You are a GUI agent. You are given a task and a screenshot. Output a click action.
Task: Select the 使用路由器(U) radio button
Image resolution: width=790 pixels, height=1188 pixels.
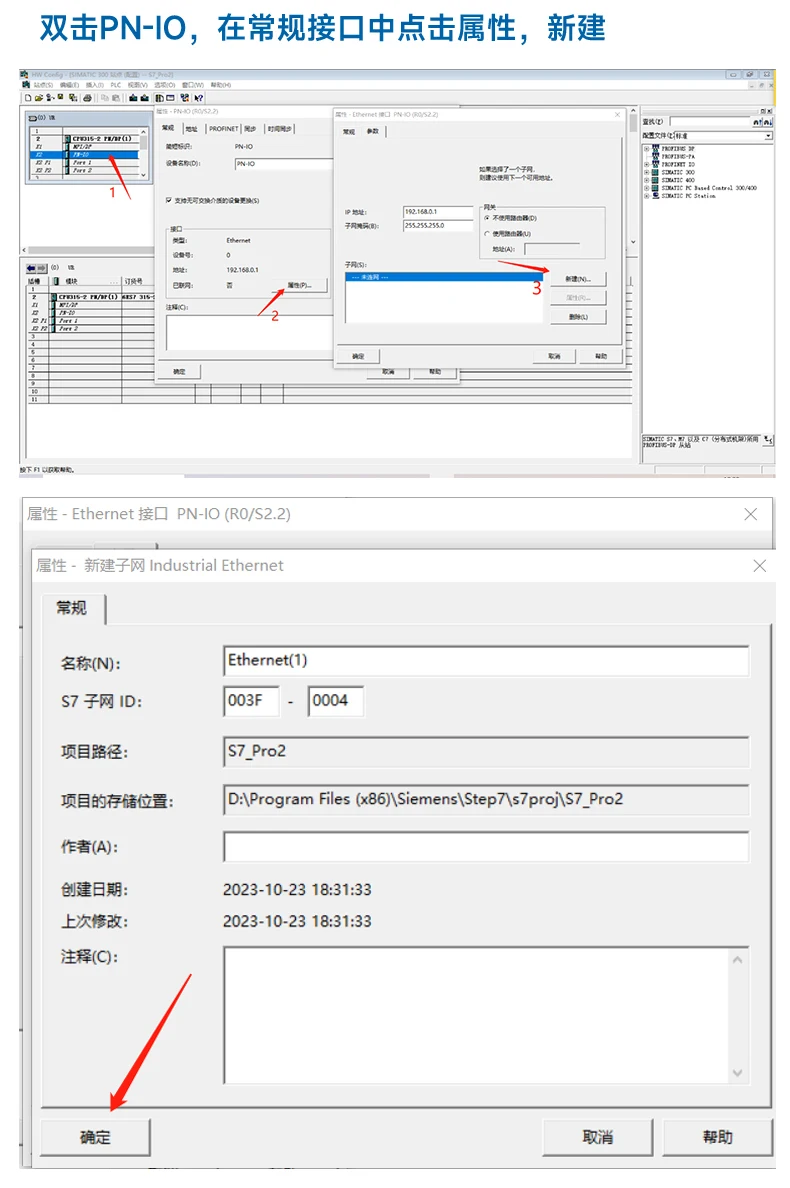point(487,233)
